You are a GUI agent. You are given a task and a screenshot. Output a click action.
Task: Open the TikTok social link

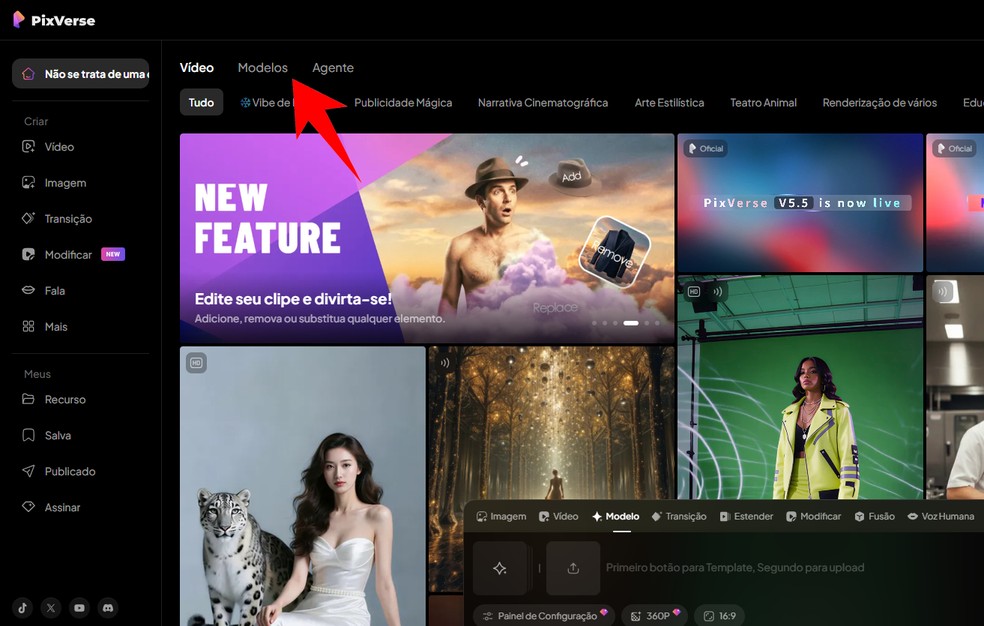22,608
